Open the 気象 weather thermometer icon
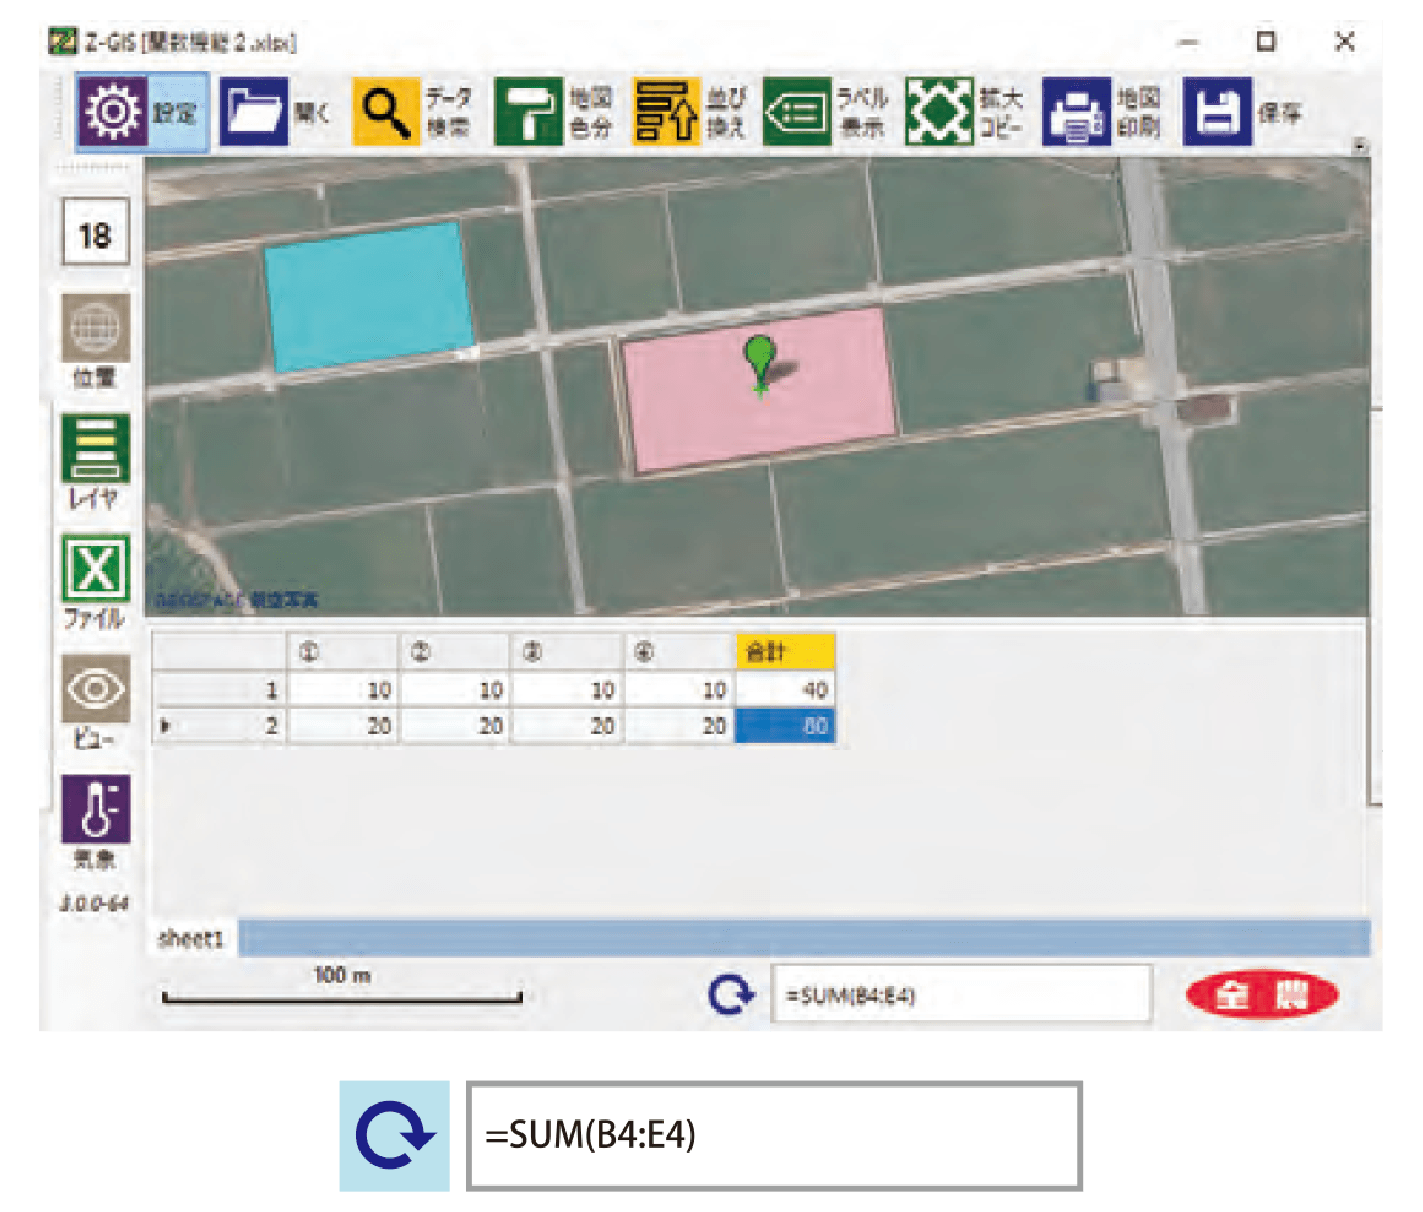 point(96,809)
